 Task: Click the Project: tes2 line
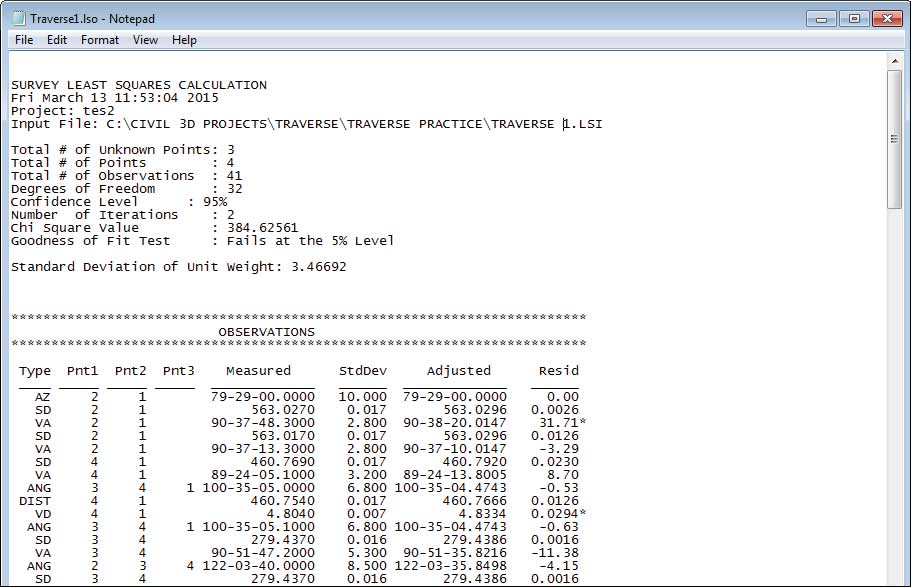pyautogui.click(x=63, y=110)
